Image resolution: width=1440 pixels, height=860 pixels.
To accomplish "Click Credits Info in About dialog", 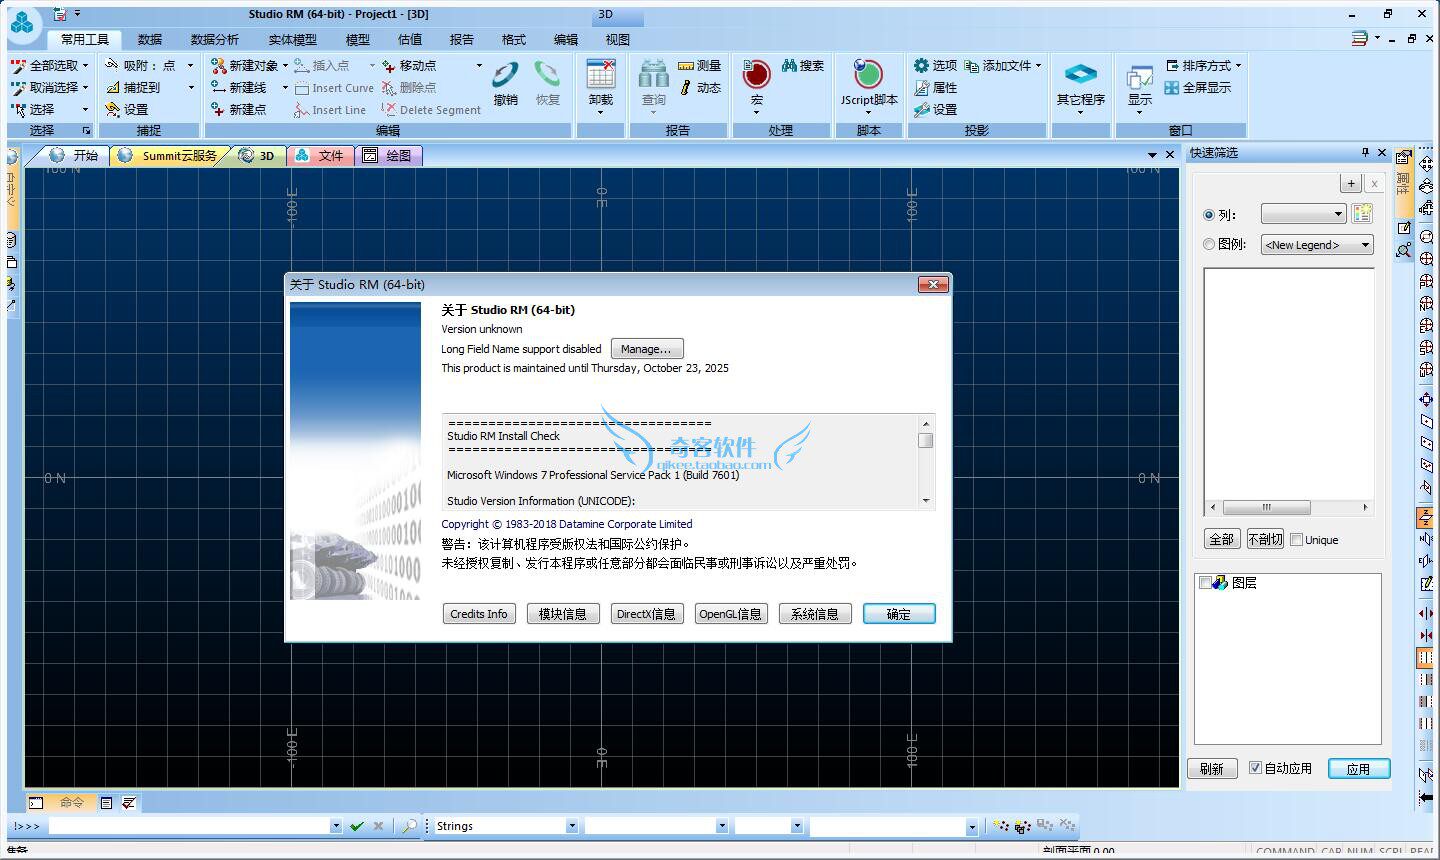I will pyautogui.click(x=479, y=614).
